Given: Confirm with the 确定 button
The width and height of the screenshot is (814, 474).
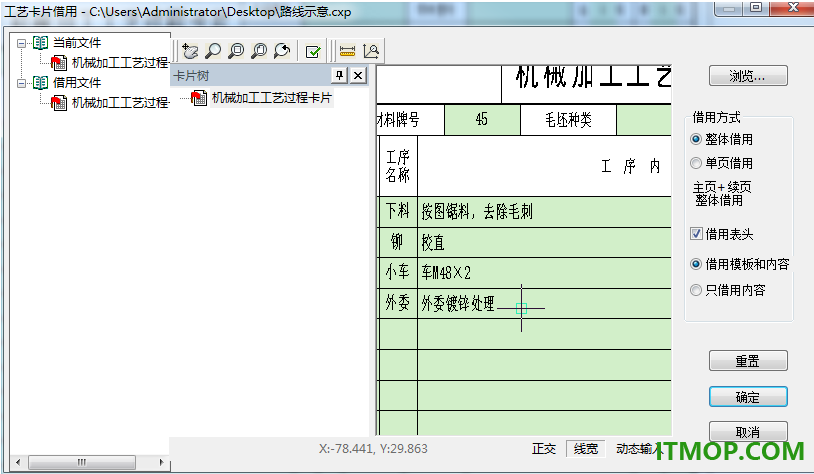Looking at the screenshot, I should click(x=748, y=397).
